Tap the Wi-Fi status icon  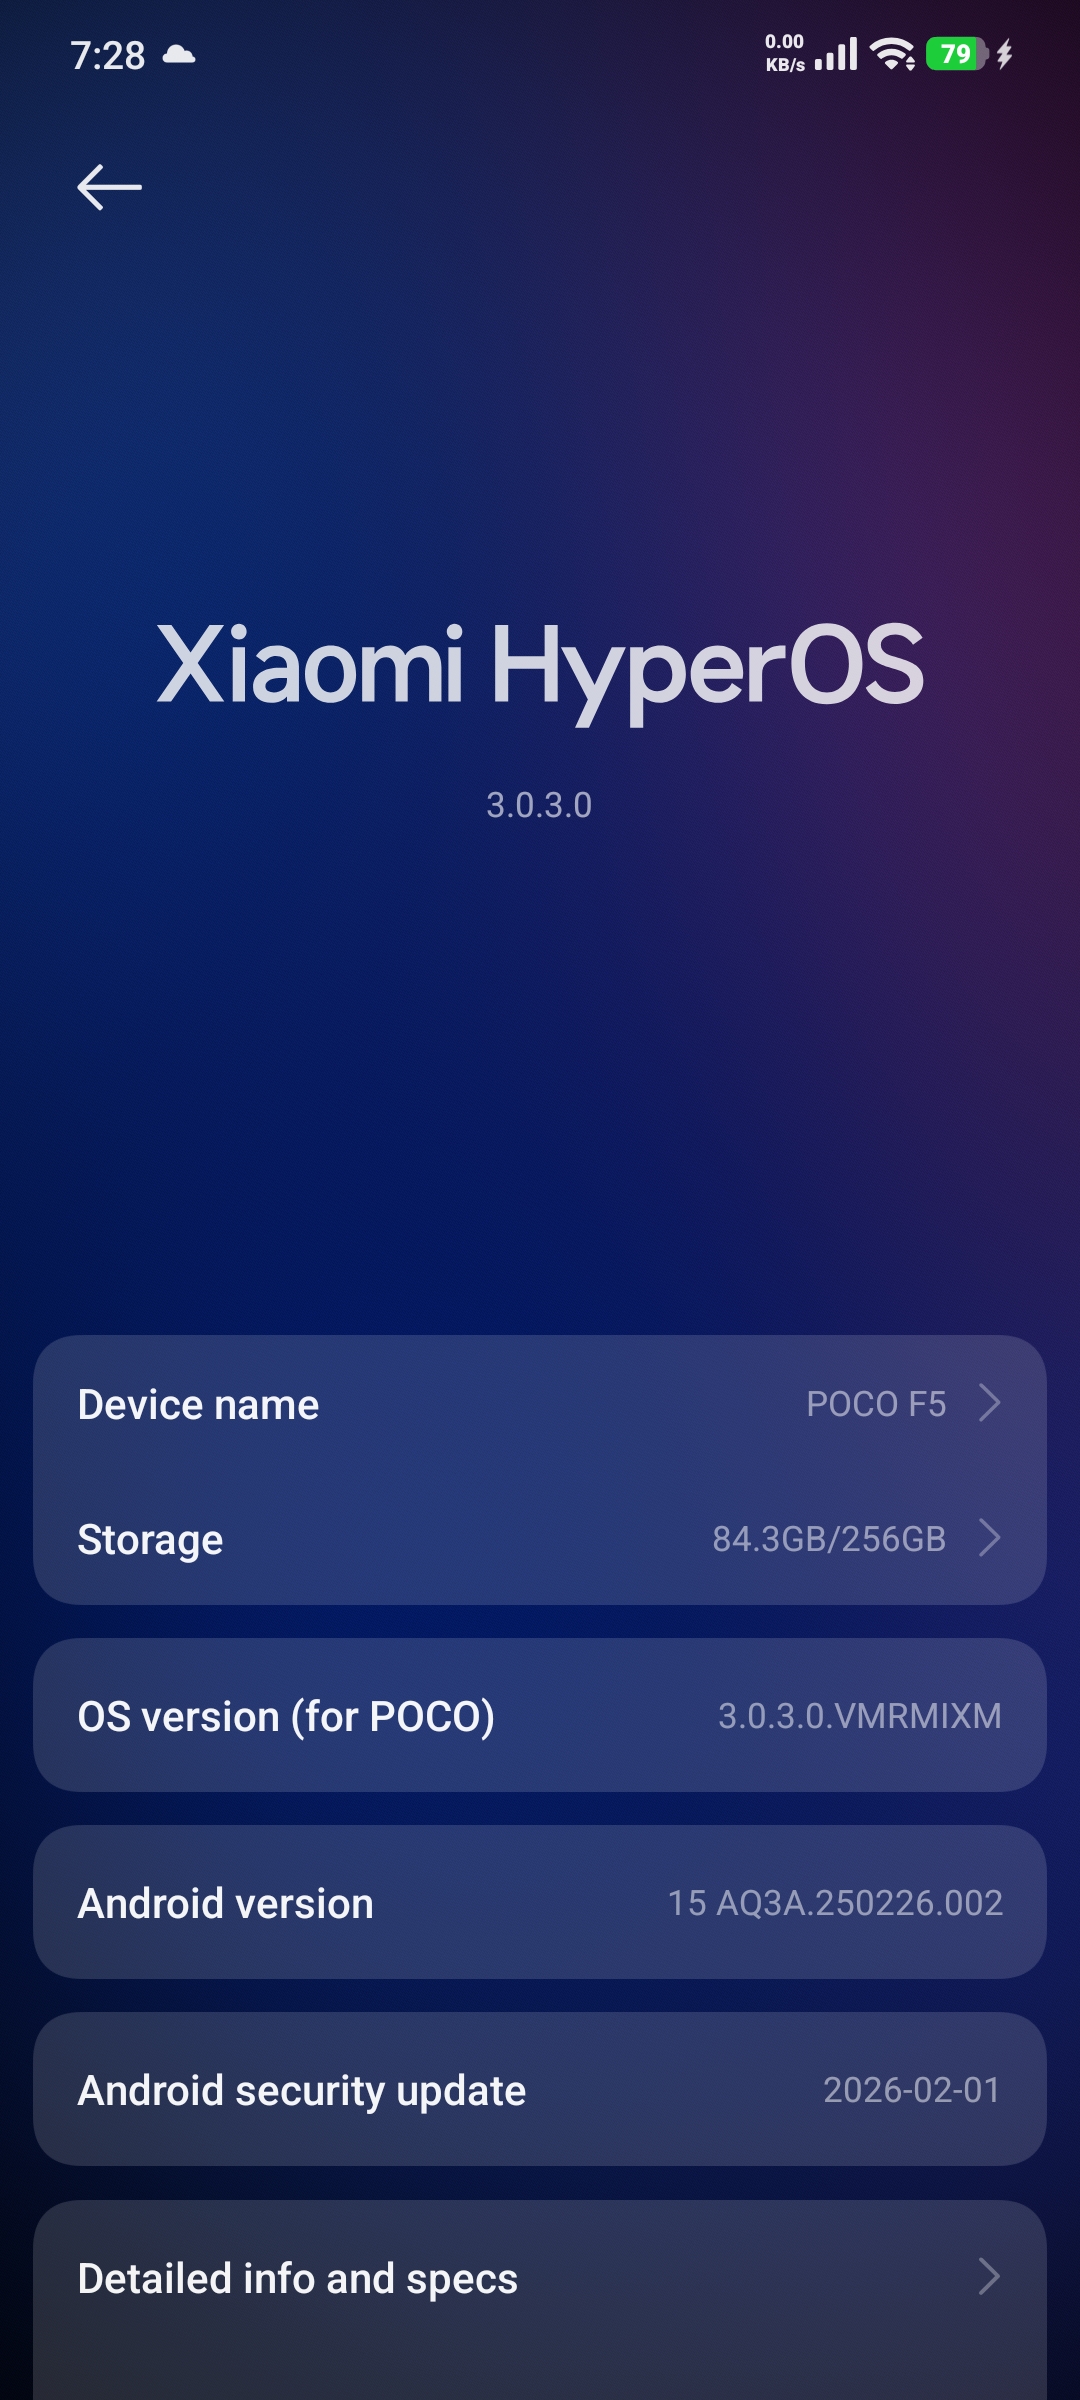[x=892, y=54]
